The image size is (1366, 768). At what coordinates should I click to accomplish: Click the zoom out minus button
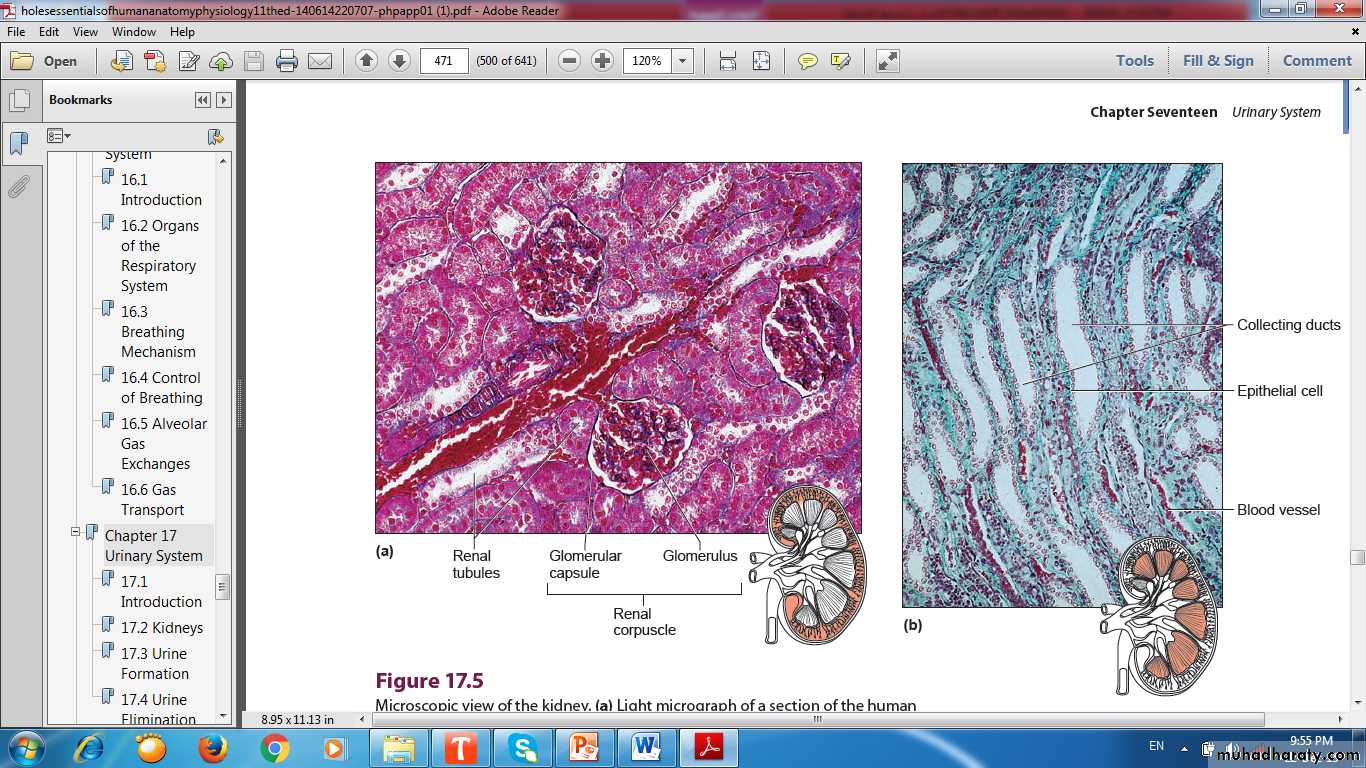coord(569,61)
